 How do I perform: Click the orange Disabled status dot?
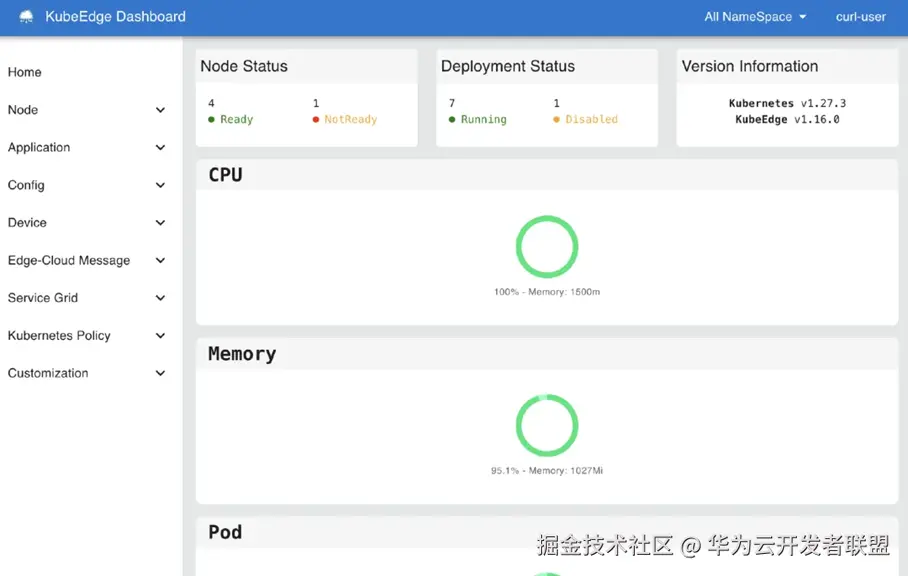[x=556, y=120]
